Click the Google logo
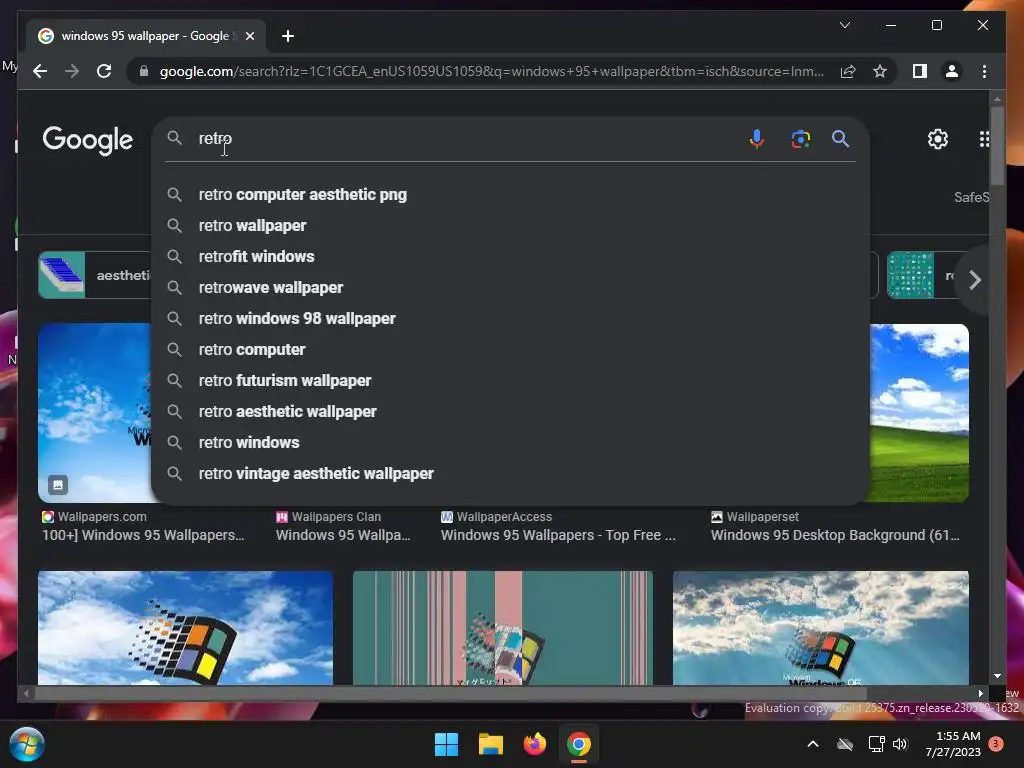The image size is (1024, 768). (x=88, y=140)
